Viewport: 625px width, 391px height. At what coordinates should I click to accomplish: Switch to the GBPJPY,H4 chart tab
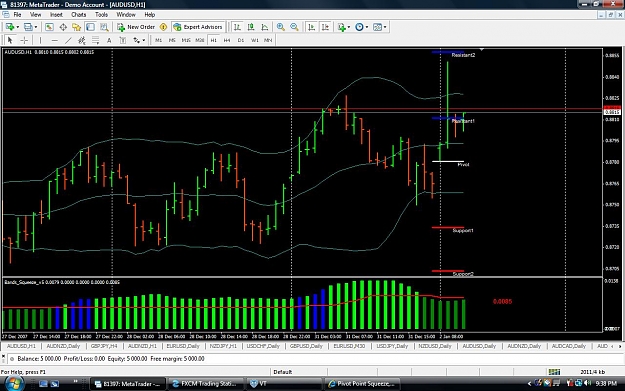click(x=104, y=346)
